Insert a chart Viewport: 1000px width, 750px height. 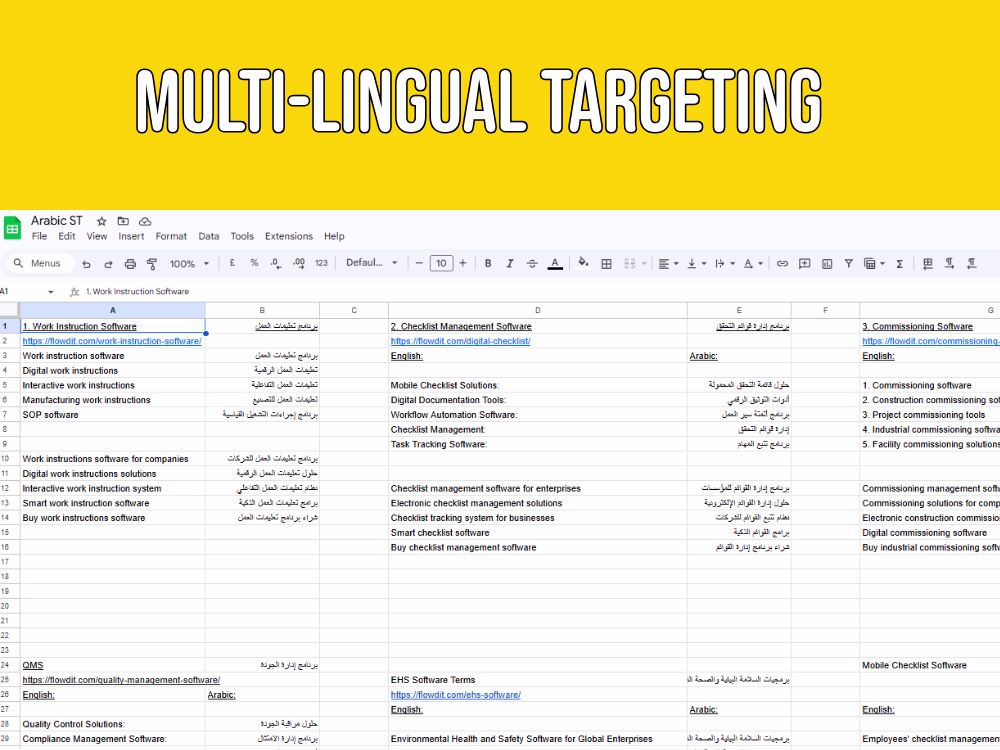[x=827, y=263]
